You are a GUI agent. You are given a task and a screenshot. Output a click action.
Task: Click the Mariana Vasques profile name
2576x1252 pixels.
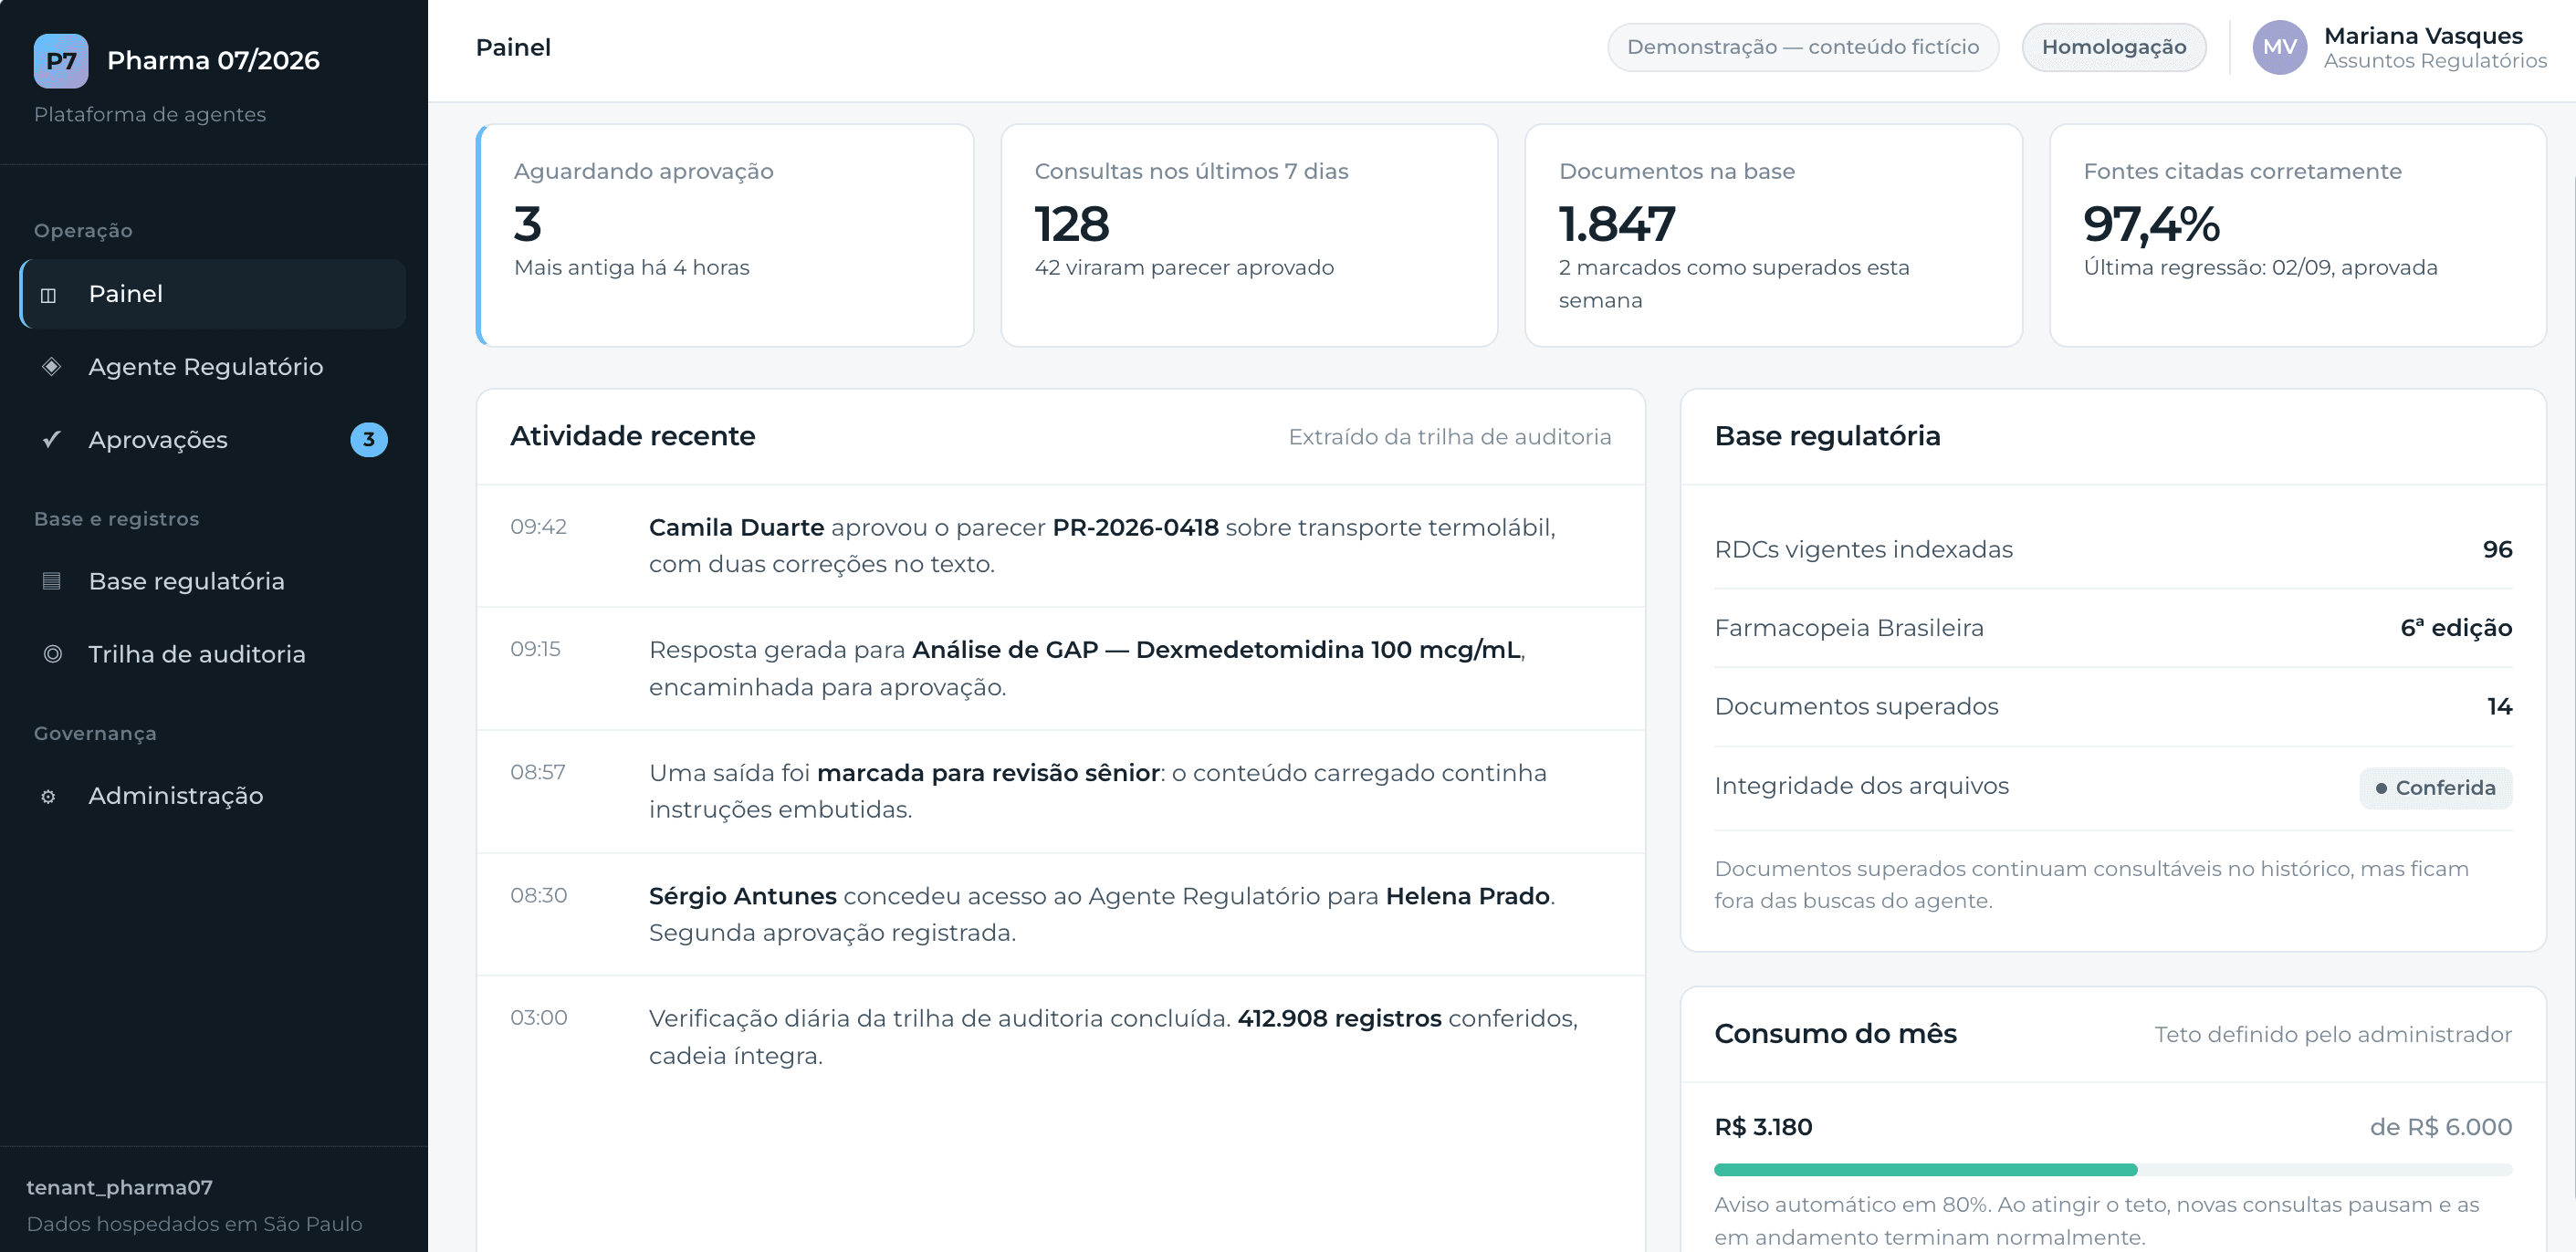tap(2423, 36)
